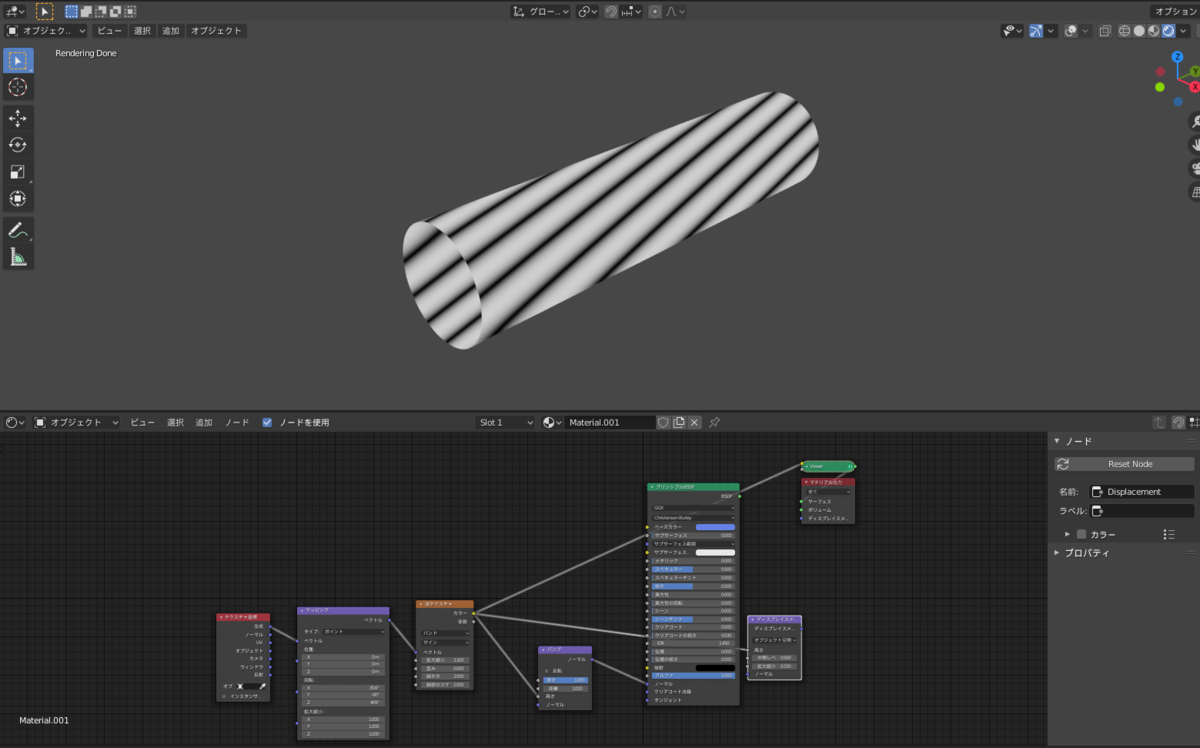Set selection mode to invert
This screenshot has height=748, width=1200.
116,11
